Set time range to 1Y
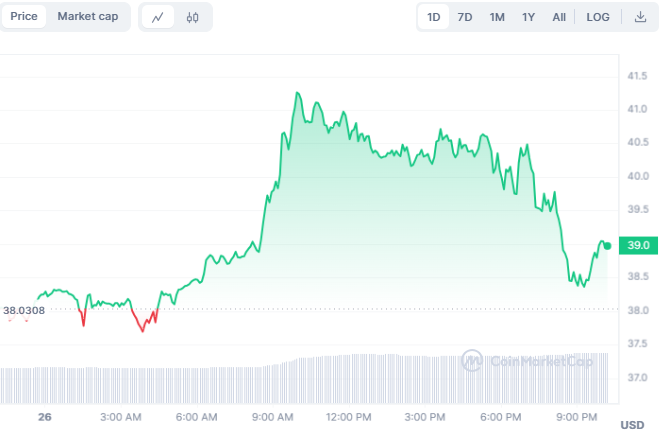The image size is (661, 443). tap(528, 17)
